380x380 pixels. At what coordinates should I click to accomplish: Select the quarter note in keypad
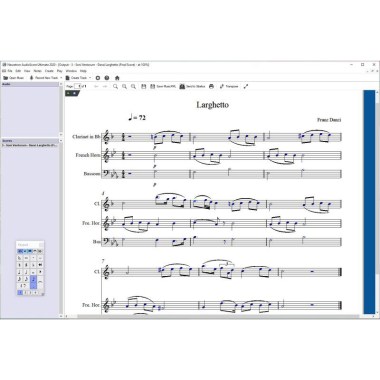pyautogui.click(x=19, y=272)
